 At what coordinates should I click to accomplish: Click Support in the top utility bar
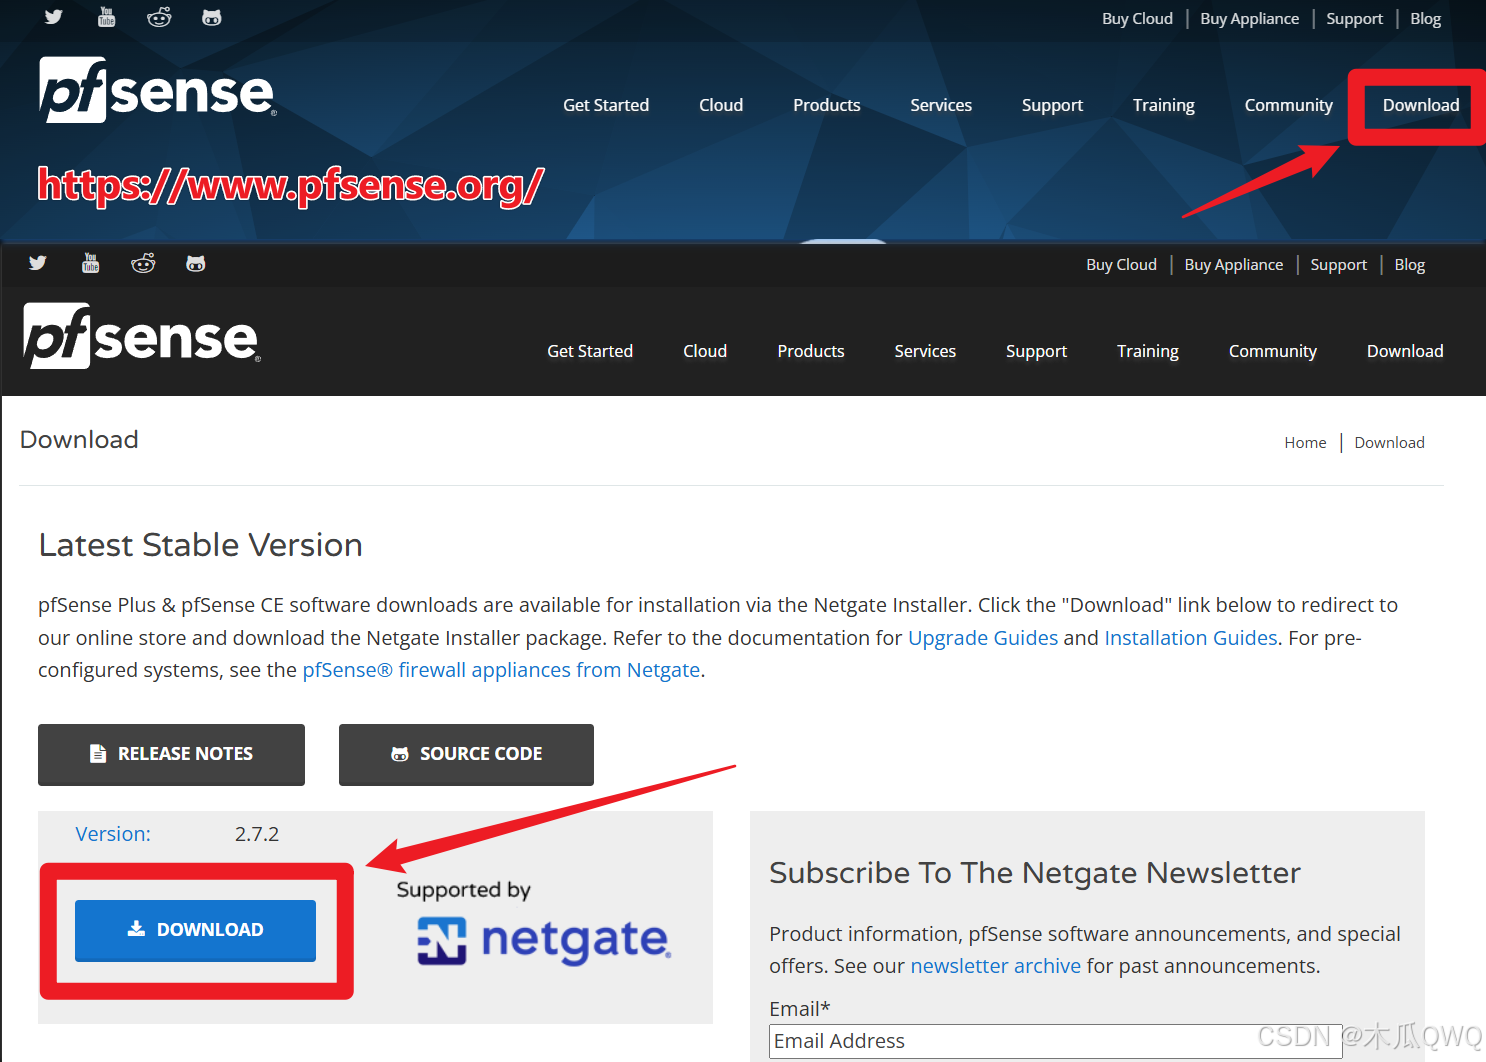pos(1355,19)
